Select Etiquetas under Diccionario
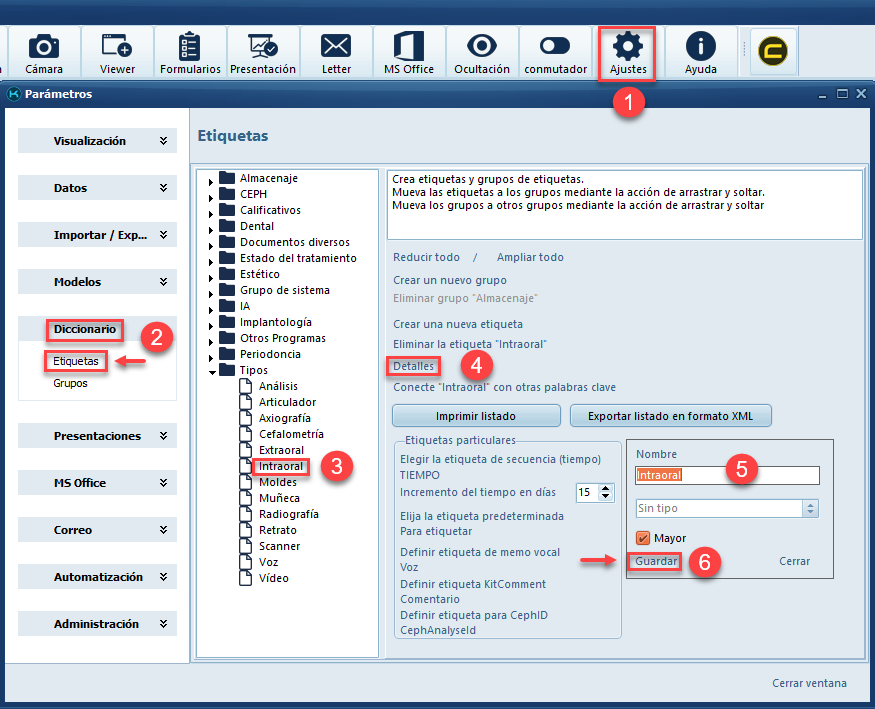 [x=76, y=361]
